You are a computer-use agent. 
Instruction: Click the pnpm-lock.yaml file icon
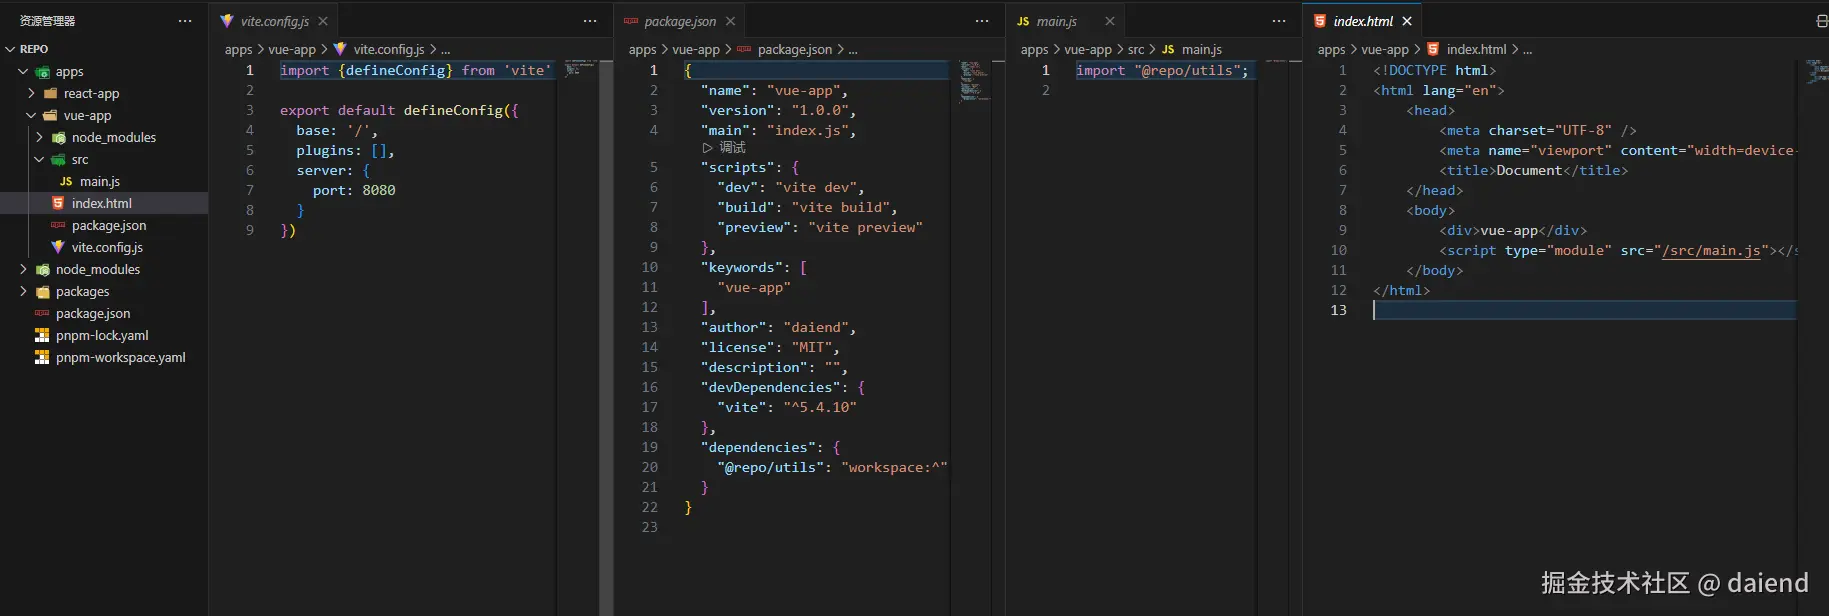click(x=42, y=335)
